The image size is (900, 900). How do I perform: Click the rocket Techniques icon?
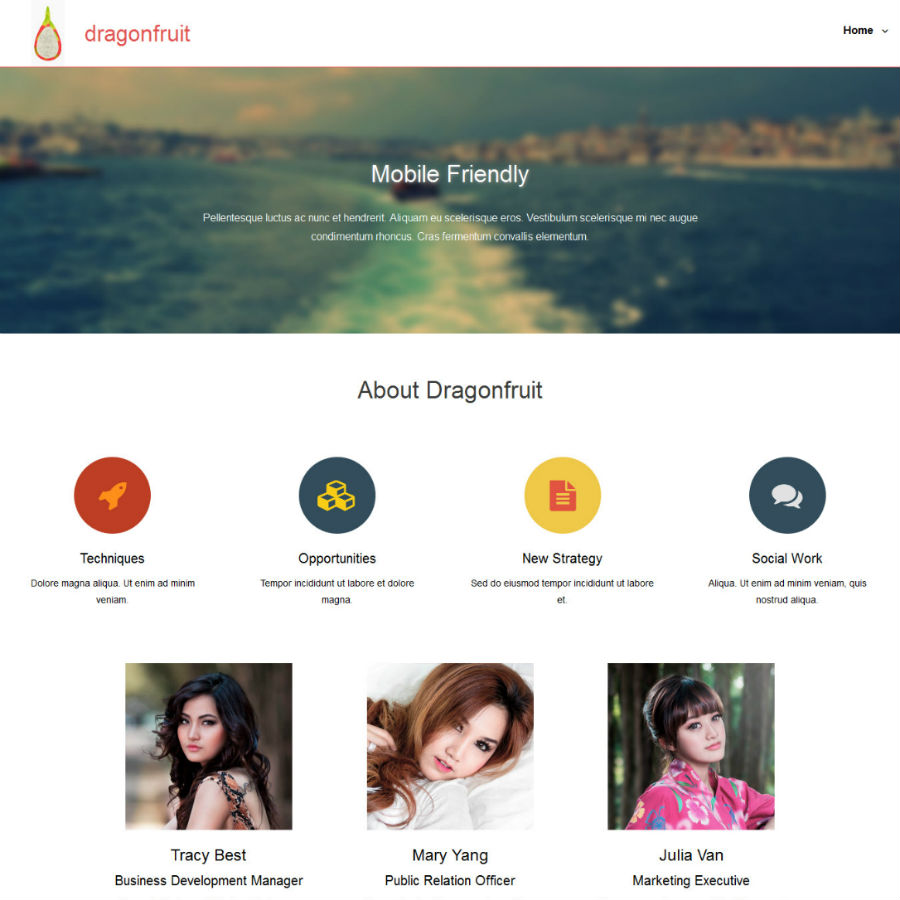[x=112, y=495]
